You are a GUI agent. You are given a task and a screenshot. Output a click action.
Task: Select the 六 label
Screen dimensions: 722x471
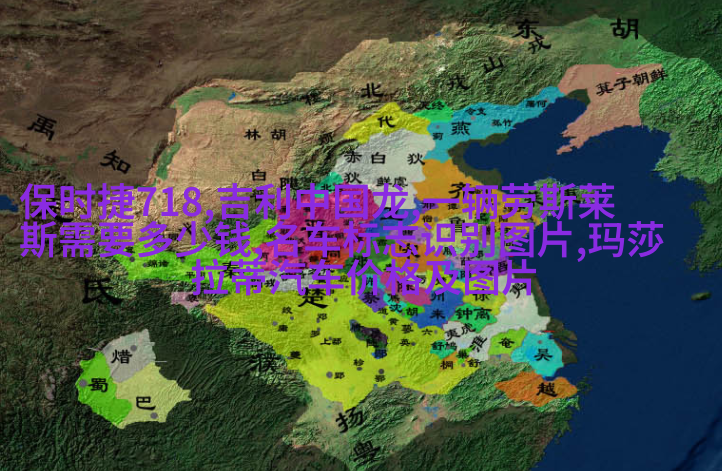(x=427, y=331)
